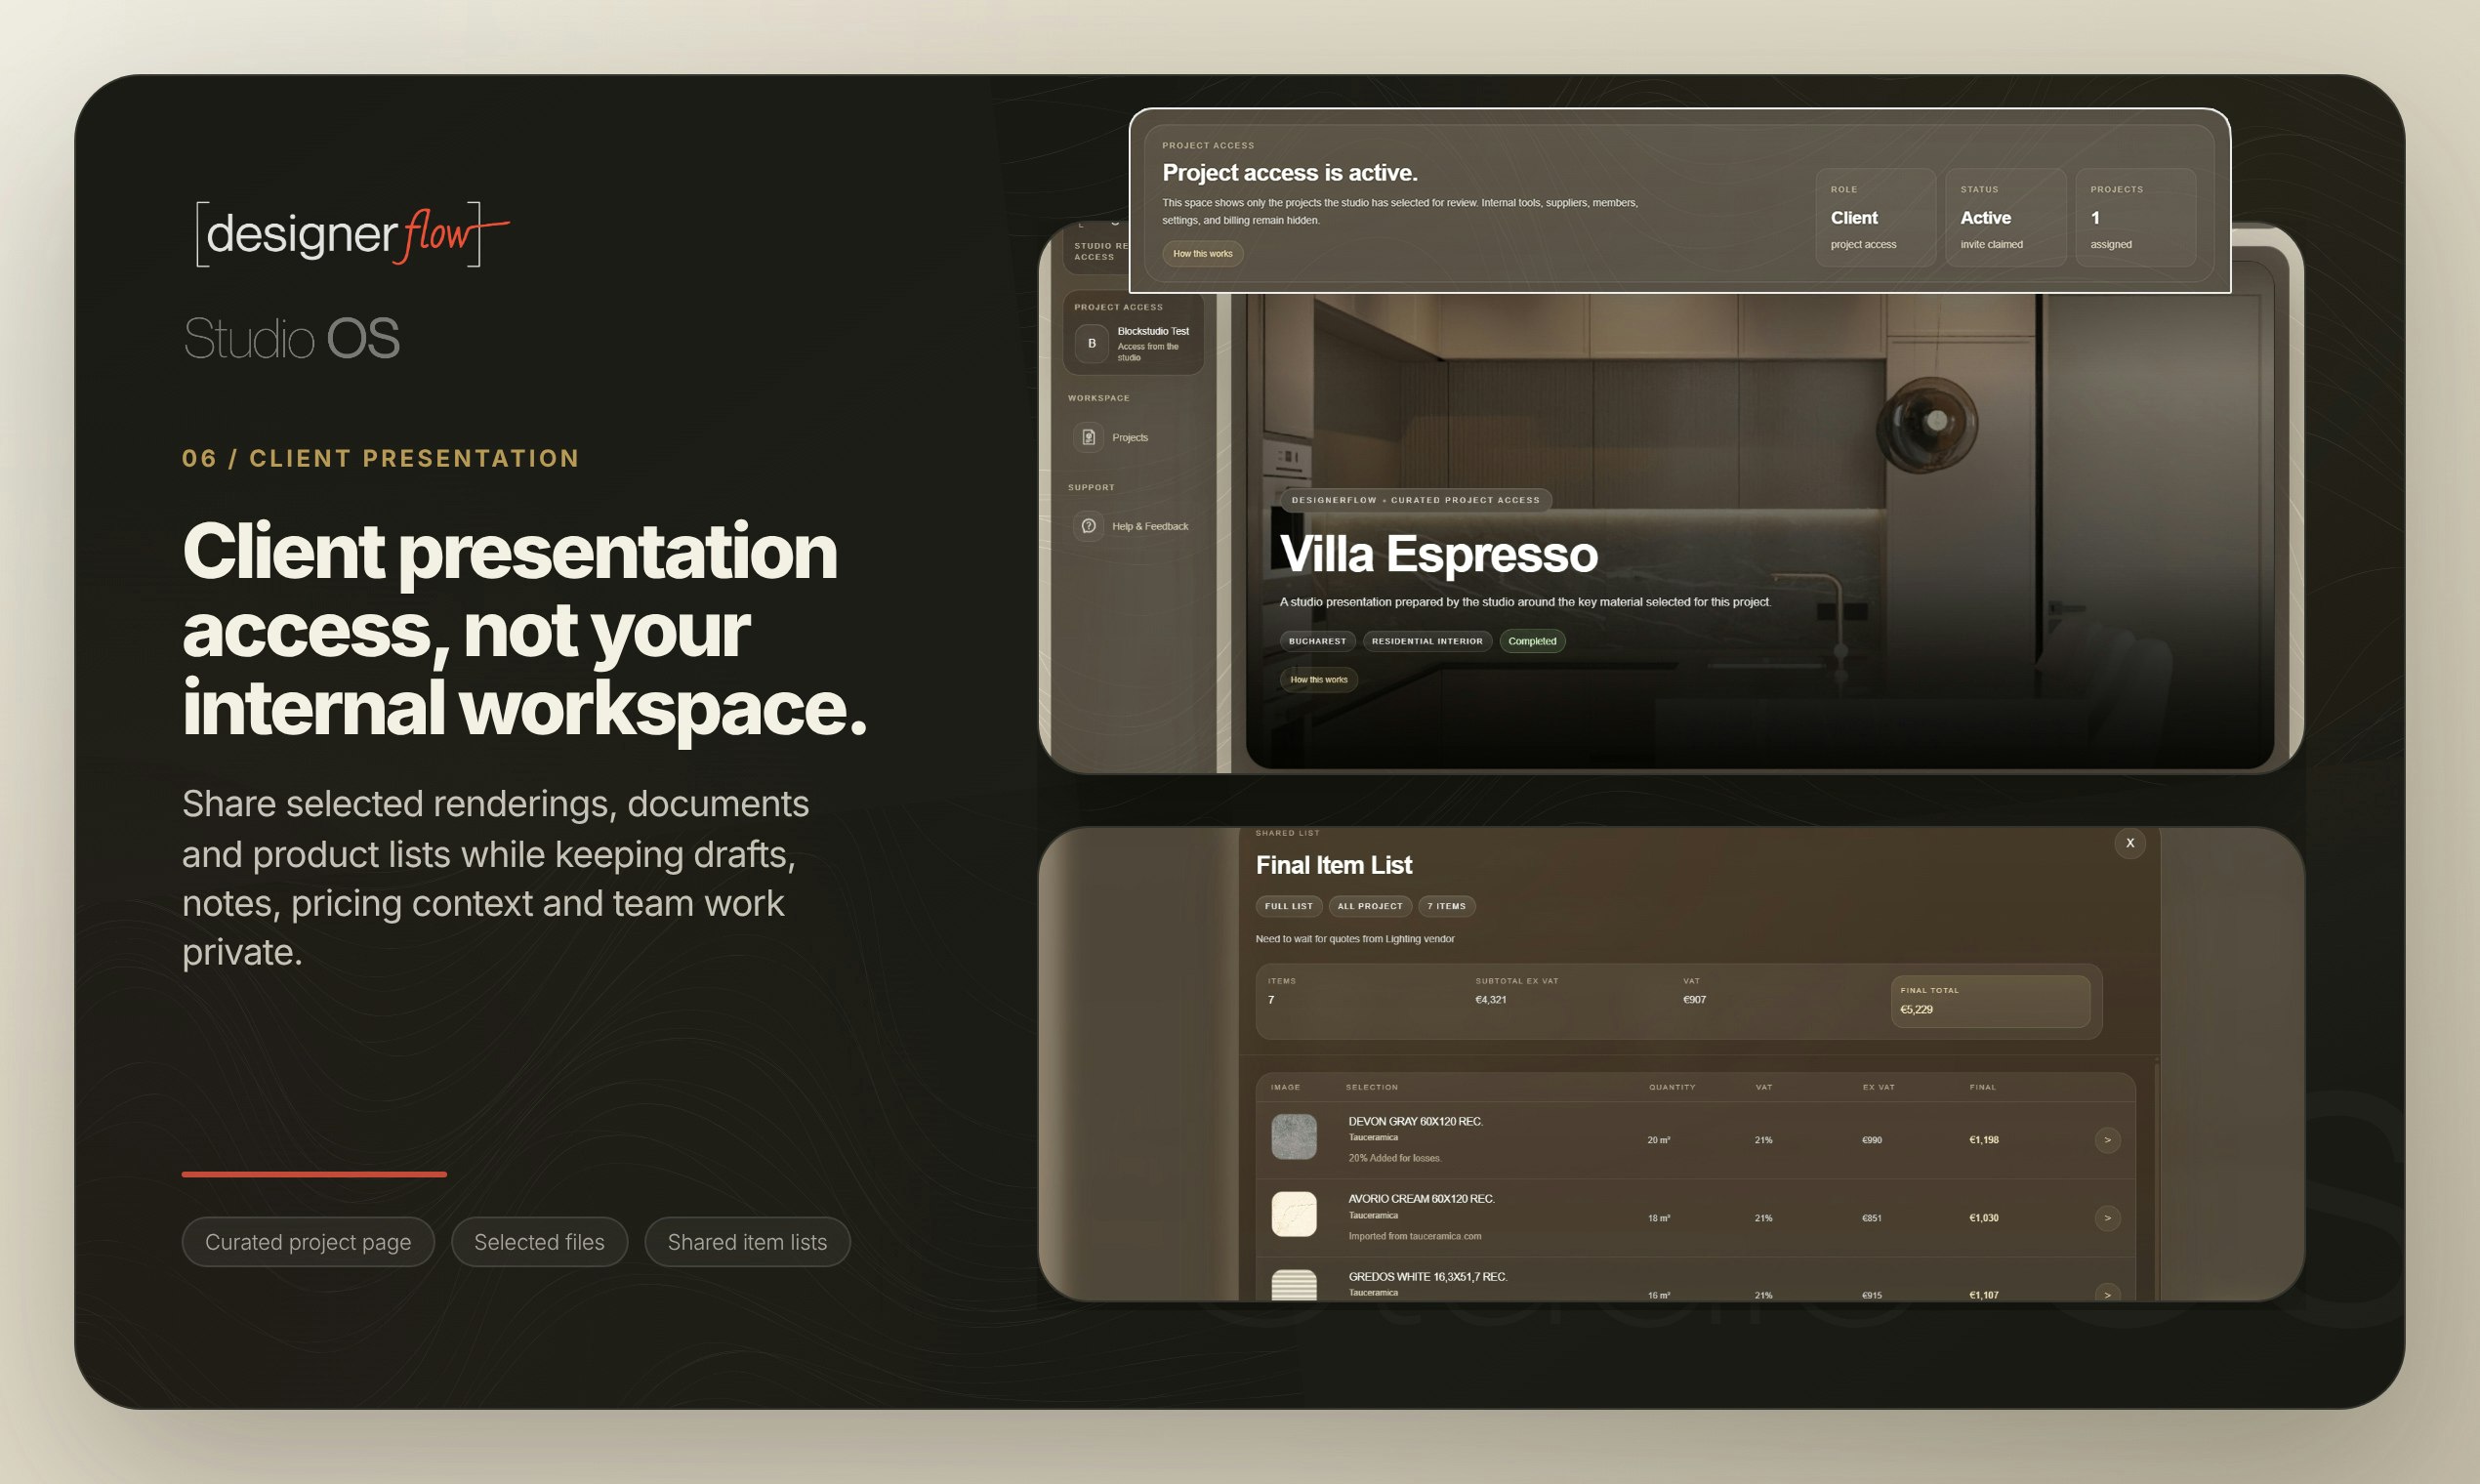Screen dimensions: 2480x1484
Task: Select the Shared item lists pill
Action: (747, 1242)
